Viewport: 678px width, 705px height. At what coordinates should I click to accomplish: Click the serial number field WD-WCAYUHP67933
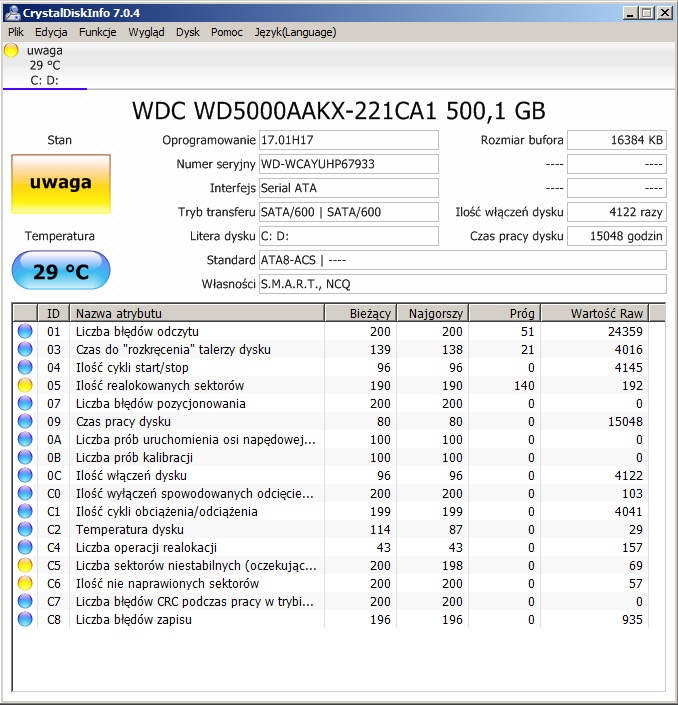(x=348, y=164)
